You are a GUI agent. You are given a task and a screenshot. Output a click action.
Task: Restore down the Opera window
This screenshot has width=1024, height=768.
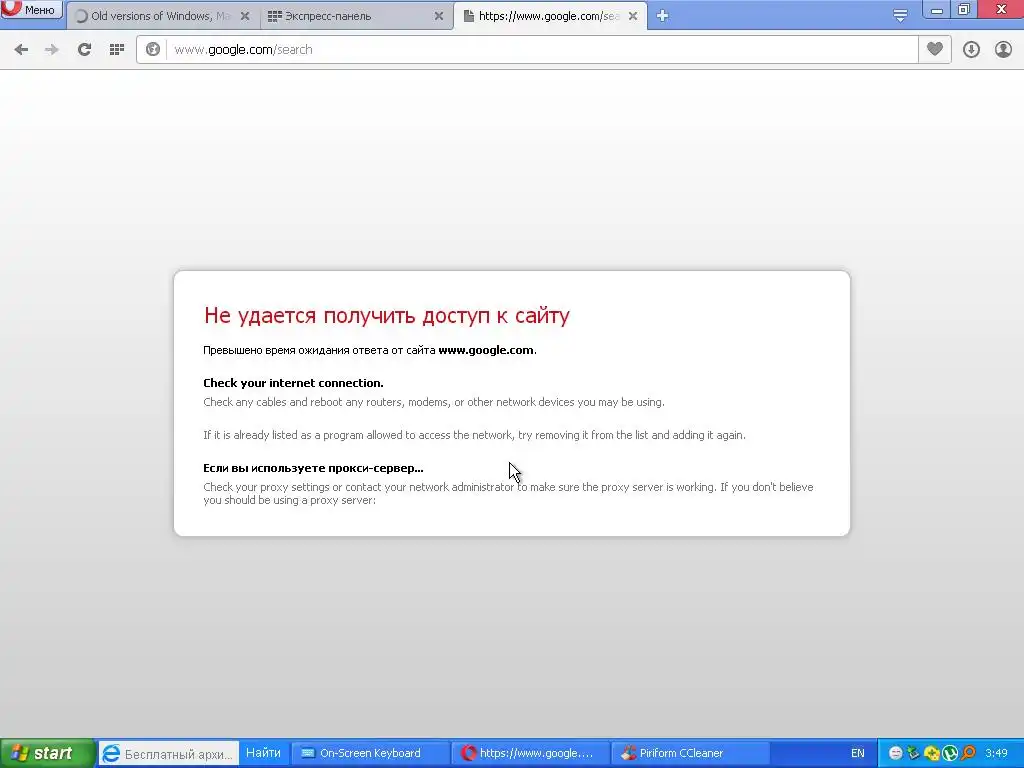pos(963,10)
